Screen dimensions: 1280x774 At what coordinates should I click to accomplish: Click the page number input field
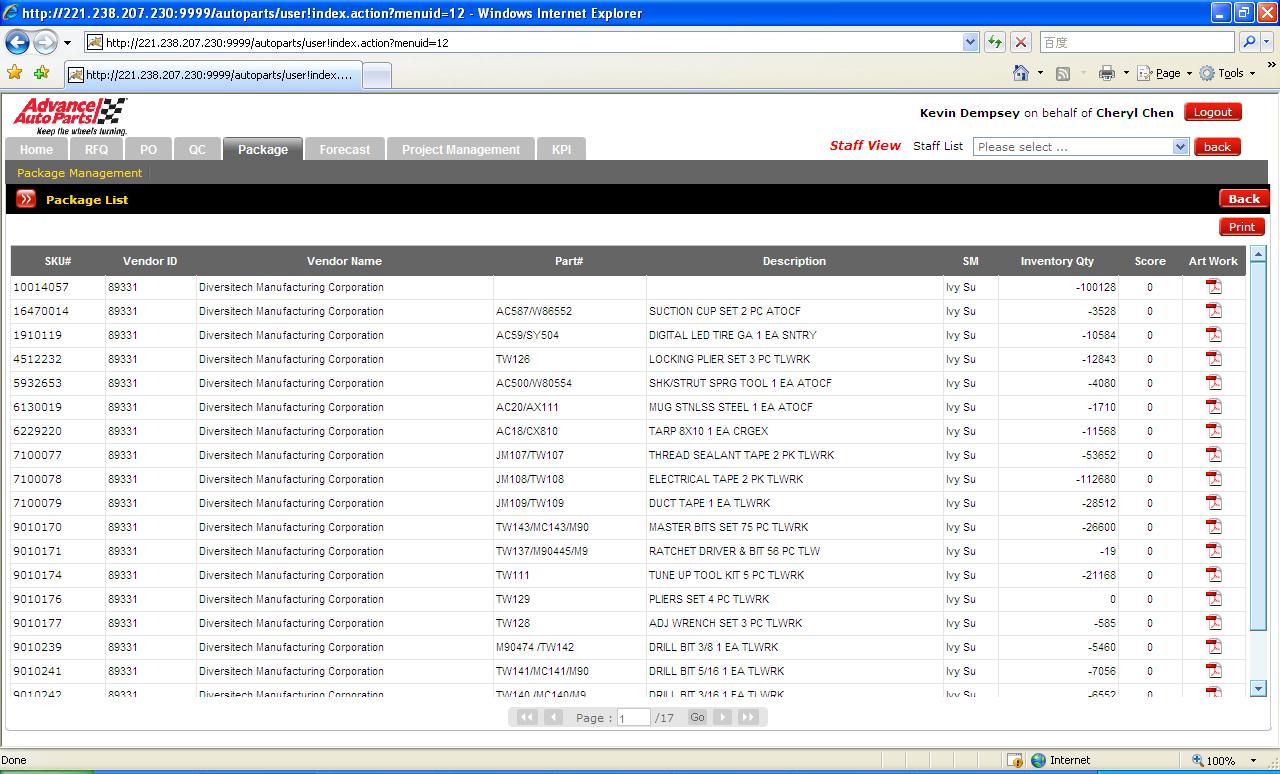click(633, 718)
